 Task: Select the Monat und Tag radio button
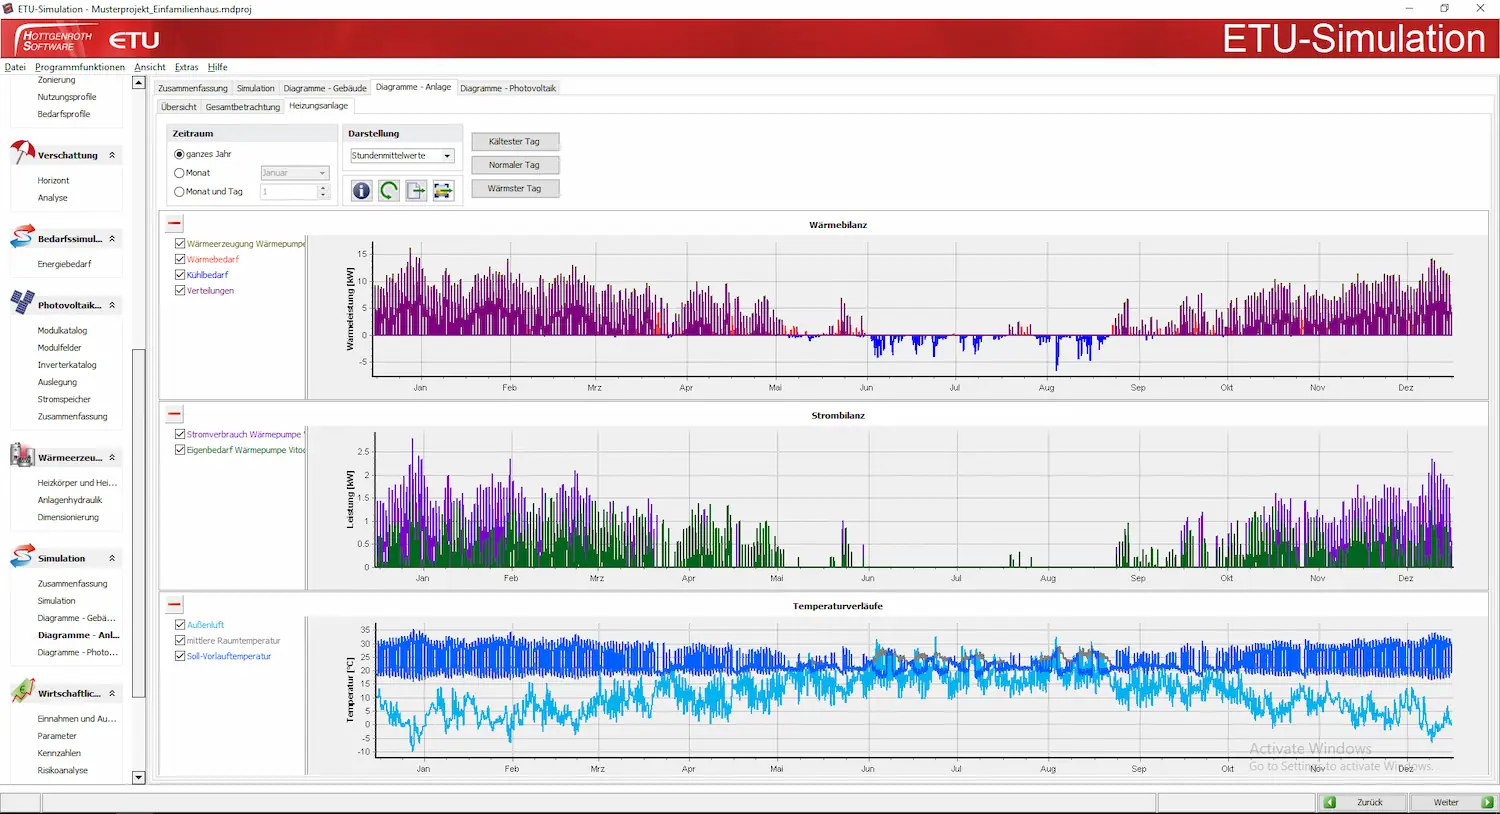[180, 192]
